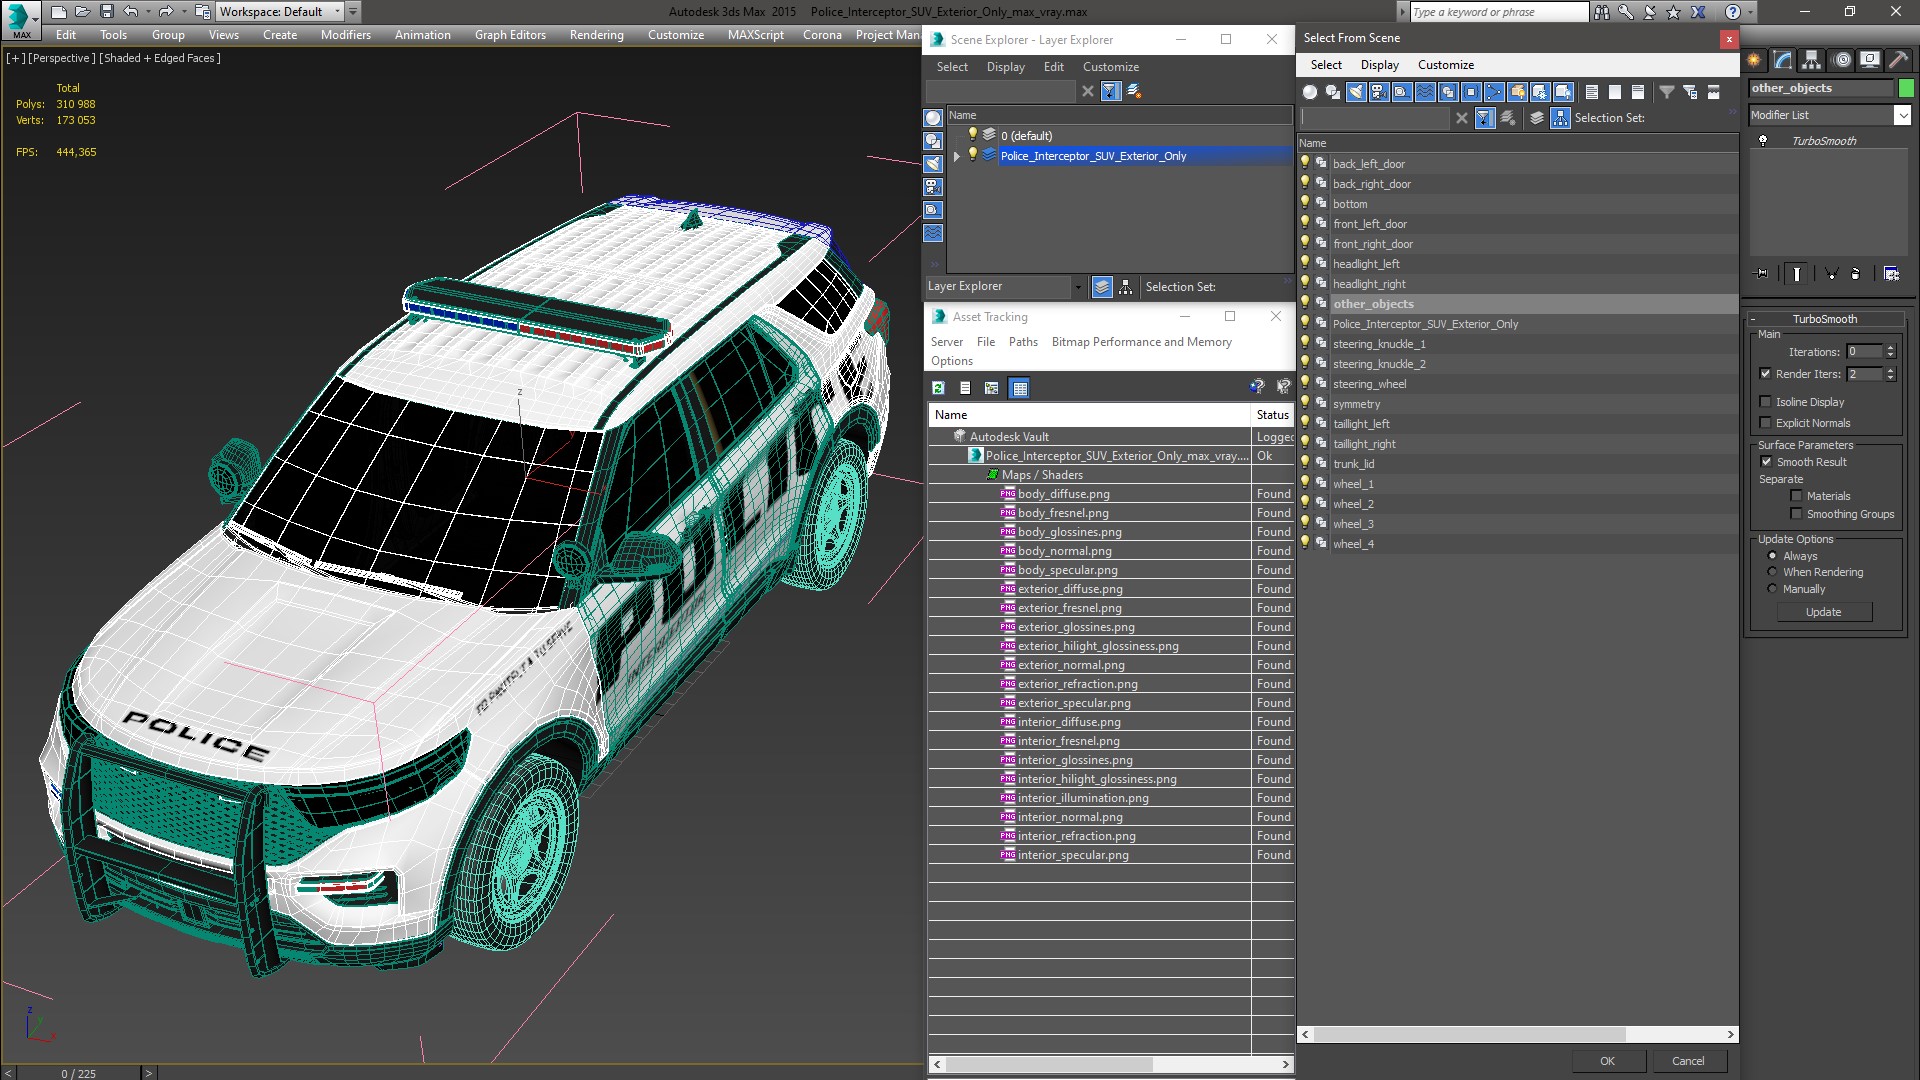Click Render Iters spinner arrows
This screenshot has height=1080, width=1920.
click(x=1890, y=374)
